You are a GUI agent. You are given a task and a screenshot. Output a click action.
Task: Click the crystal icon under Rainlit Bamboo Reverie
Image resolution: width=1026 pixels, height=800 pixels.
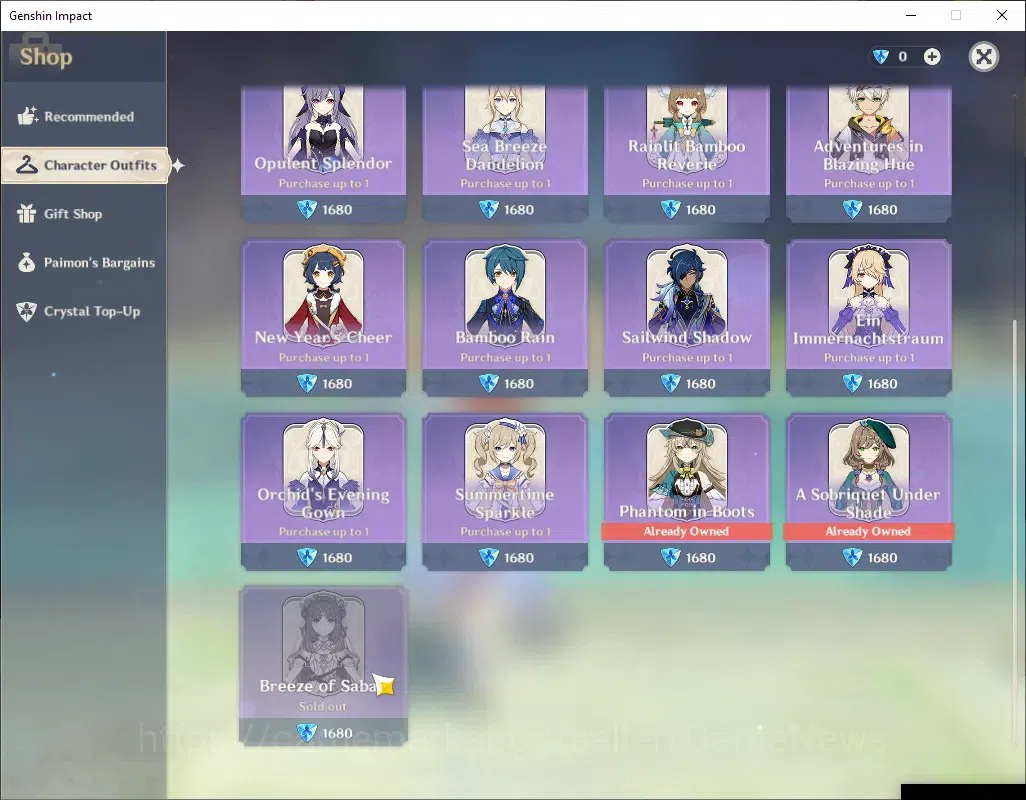coord(670,209)
